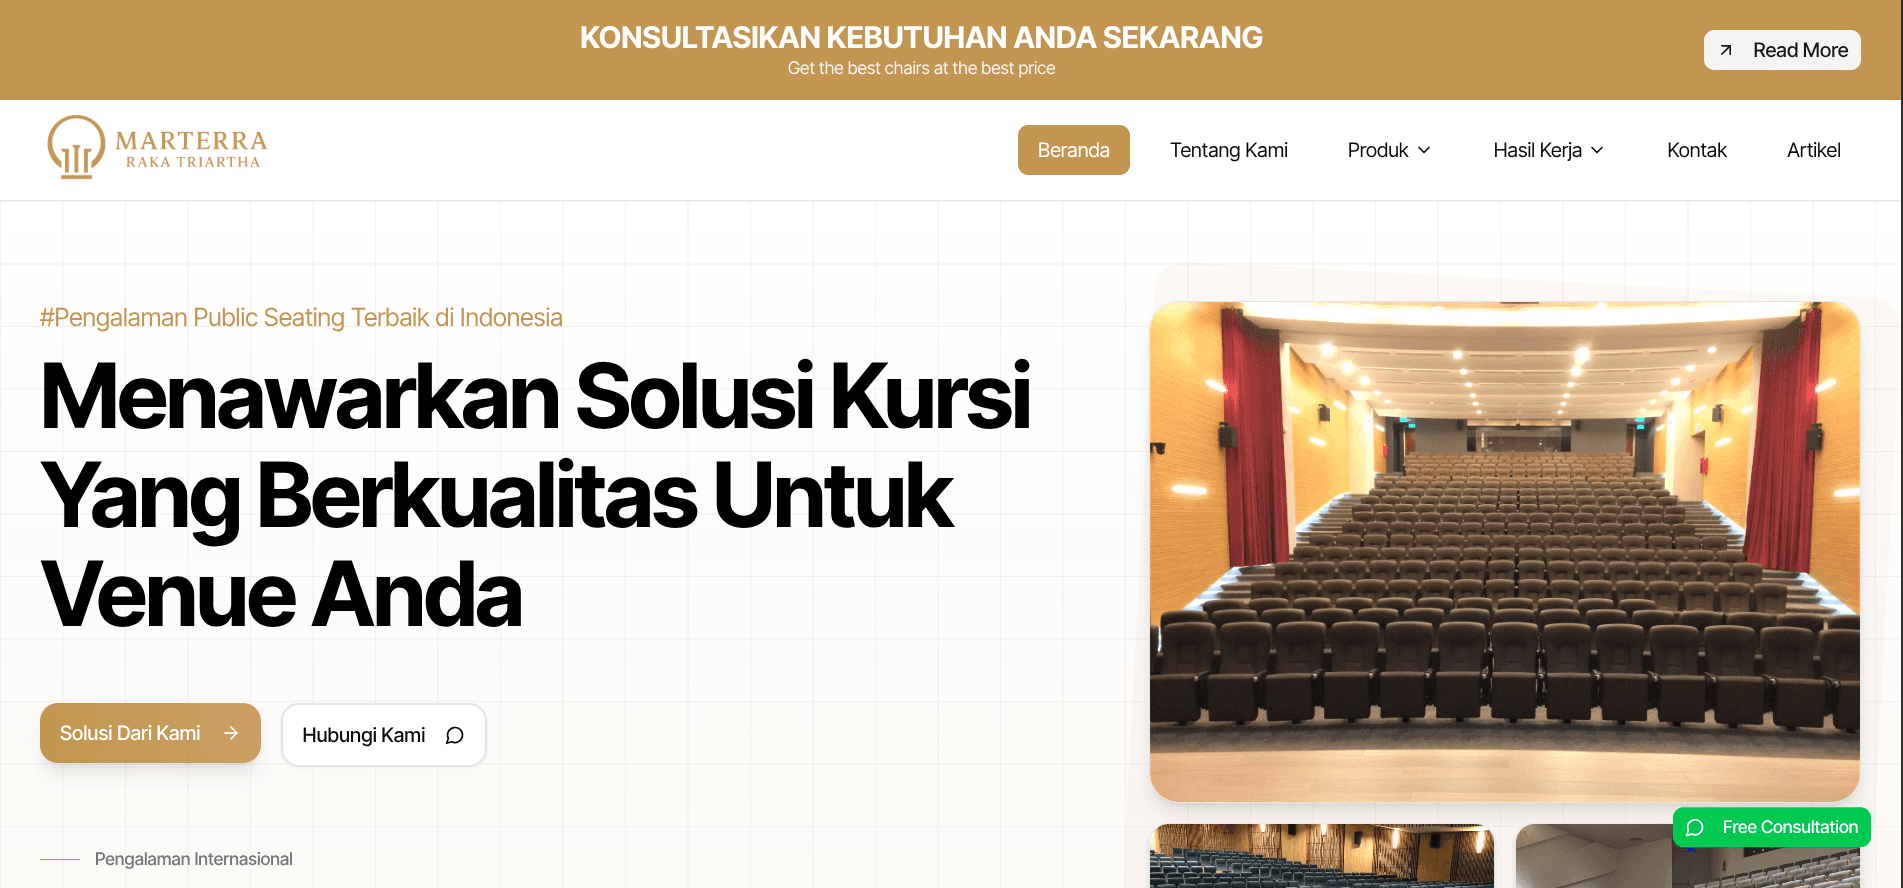Click arrow icon in Solusi Dari Kami button

[x=231, y=733]
